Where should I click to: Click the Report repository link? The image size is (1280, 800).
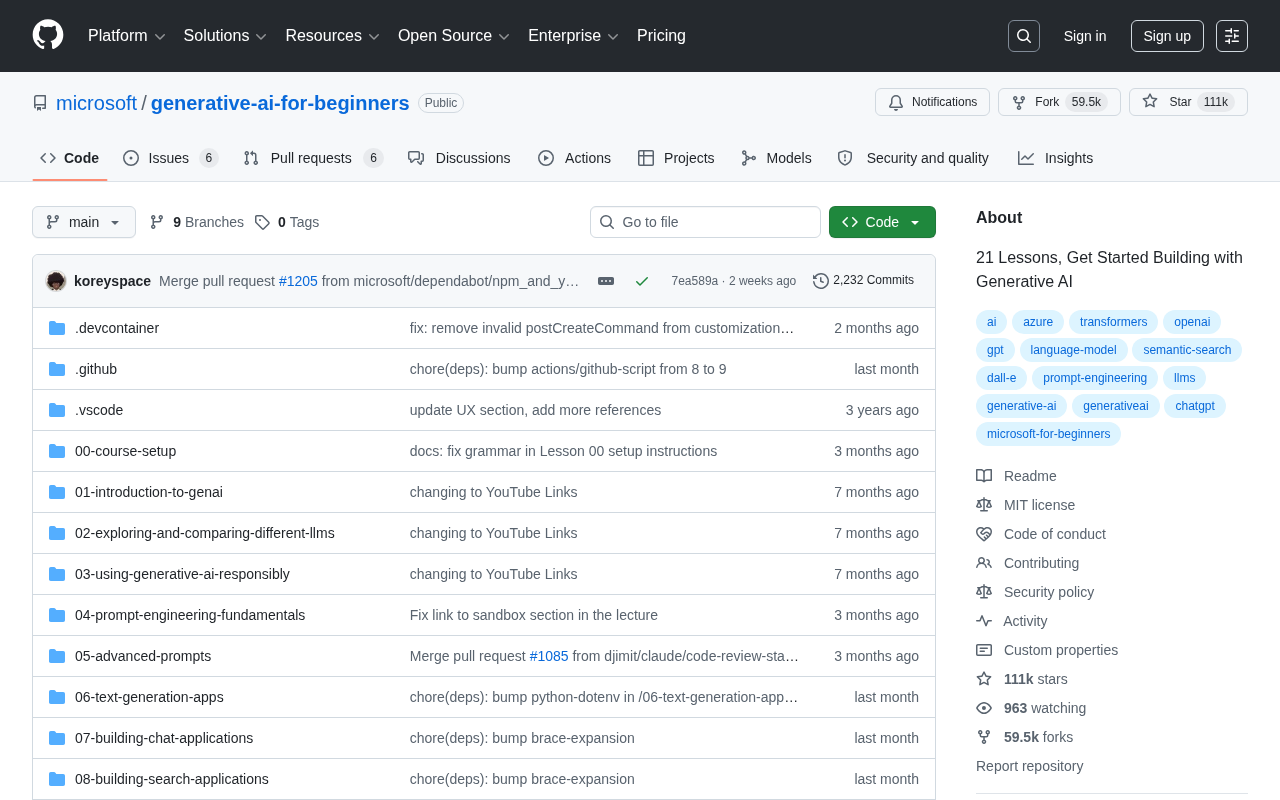tap(1029, 766)
